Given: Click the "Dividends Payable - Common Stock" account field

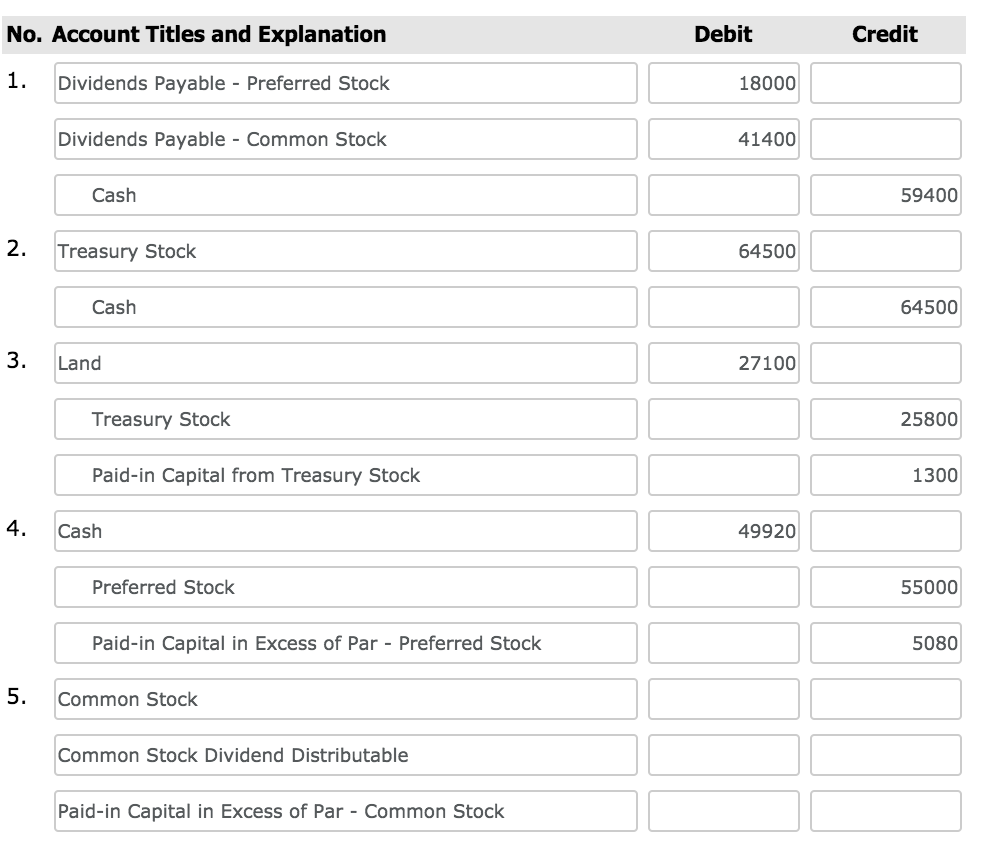Looking at the screenshot, I should point(345,140).
